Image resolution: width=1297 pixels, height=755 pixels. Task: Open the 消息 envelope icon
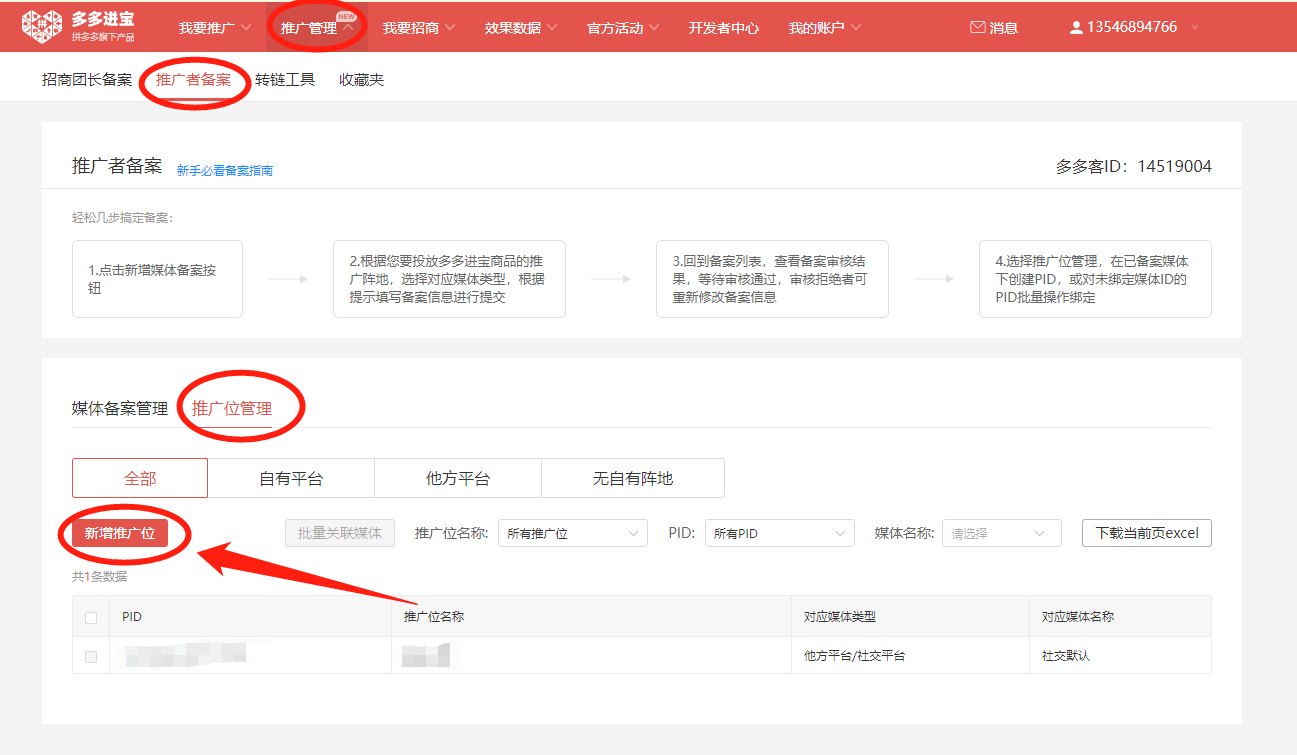(x=978, y=28)
